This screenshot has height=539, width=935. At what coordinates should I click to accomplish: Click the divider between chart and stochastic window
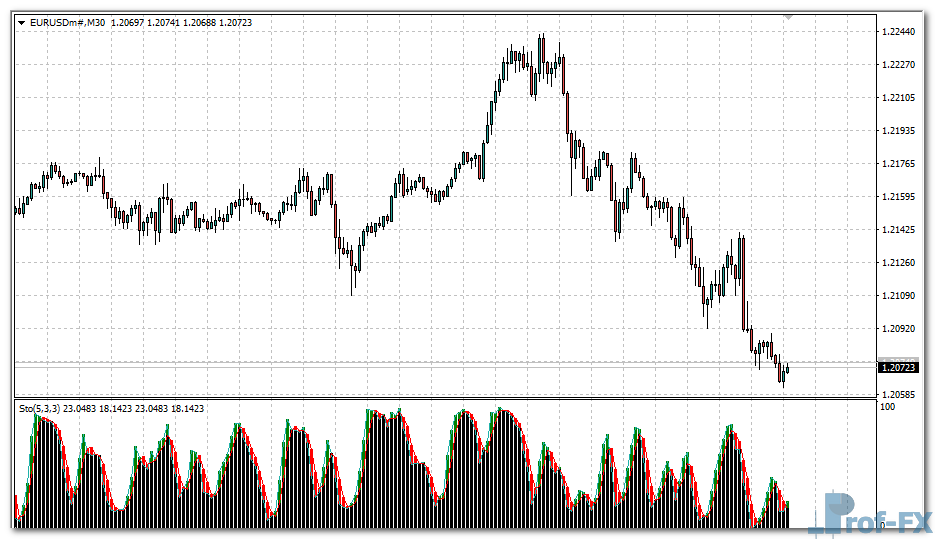pyautogui.click(x=445, y=399)
